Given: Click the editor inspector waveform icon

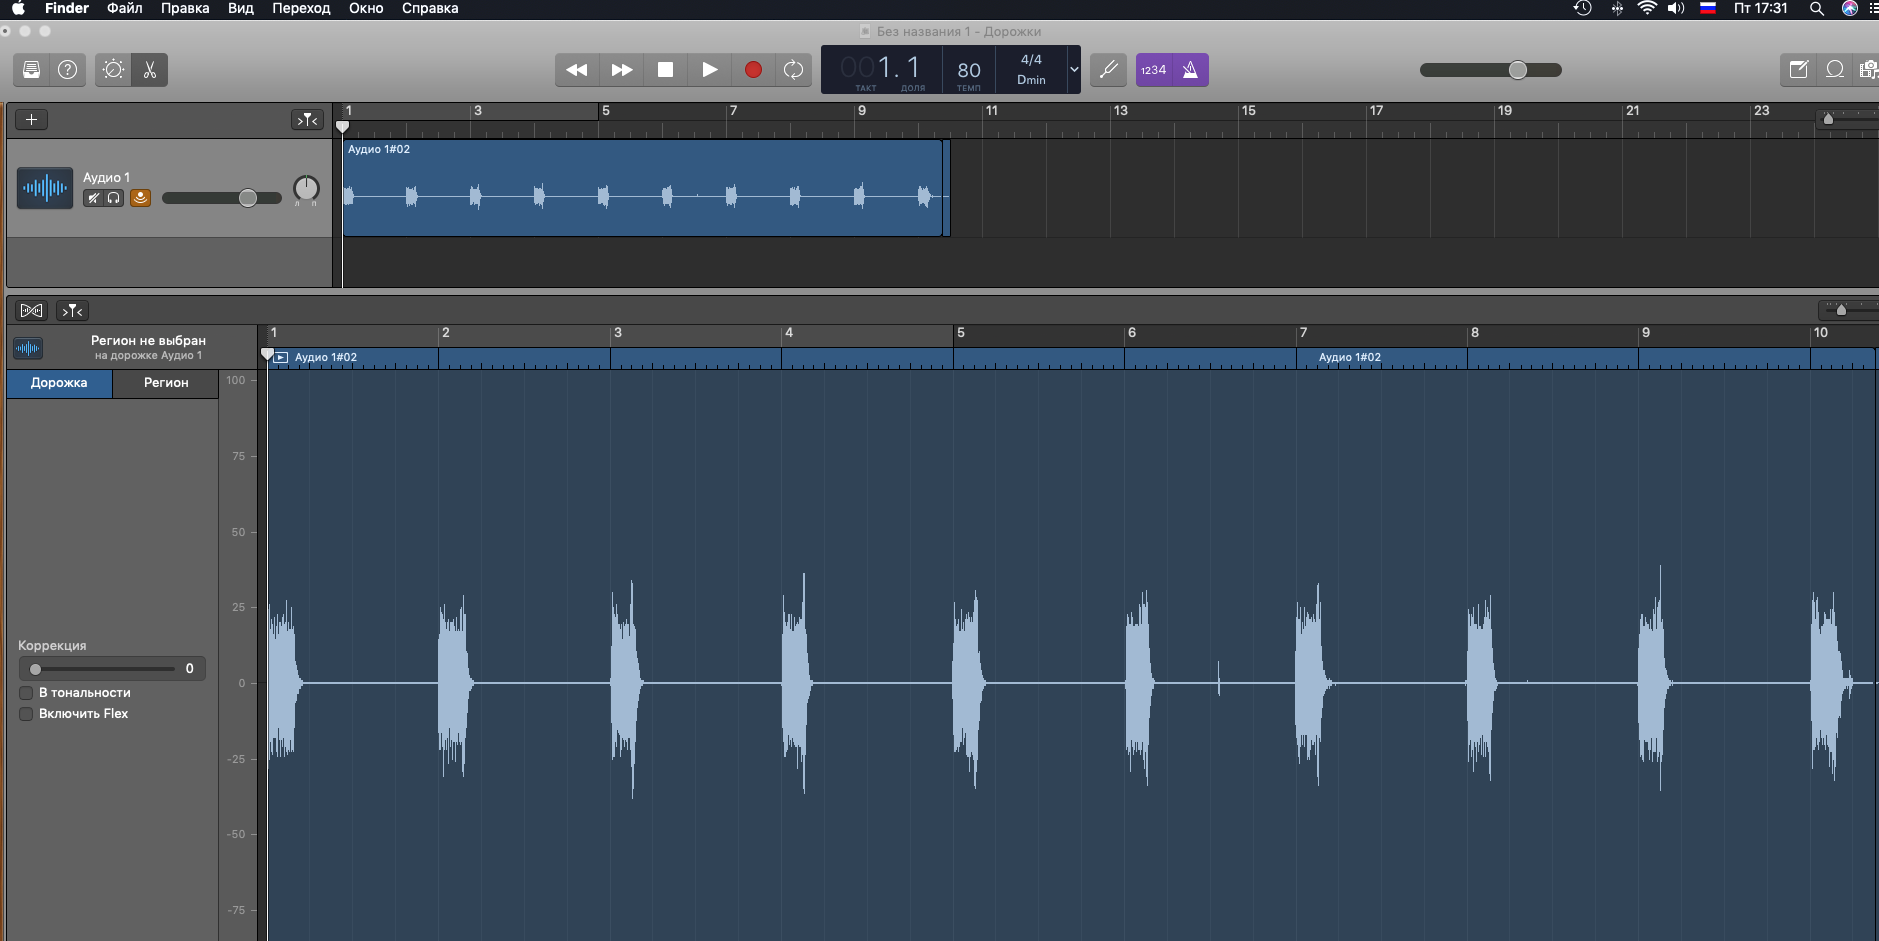Looking at the screenshot, I should (x=28, y=348).
